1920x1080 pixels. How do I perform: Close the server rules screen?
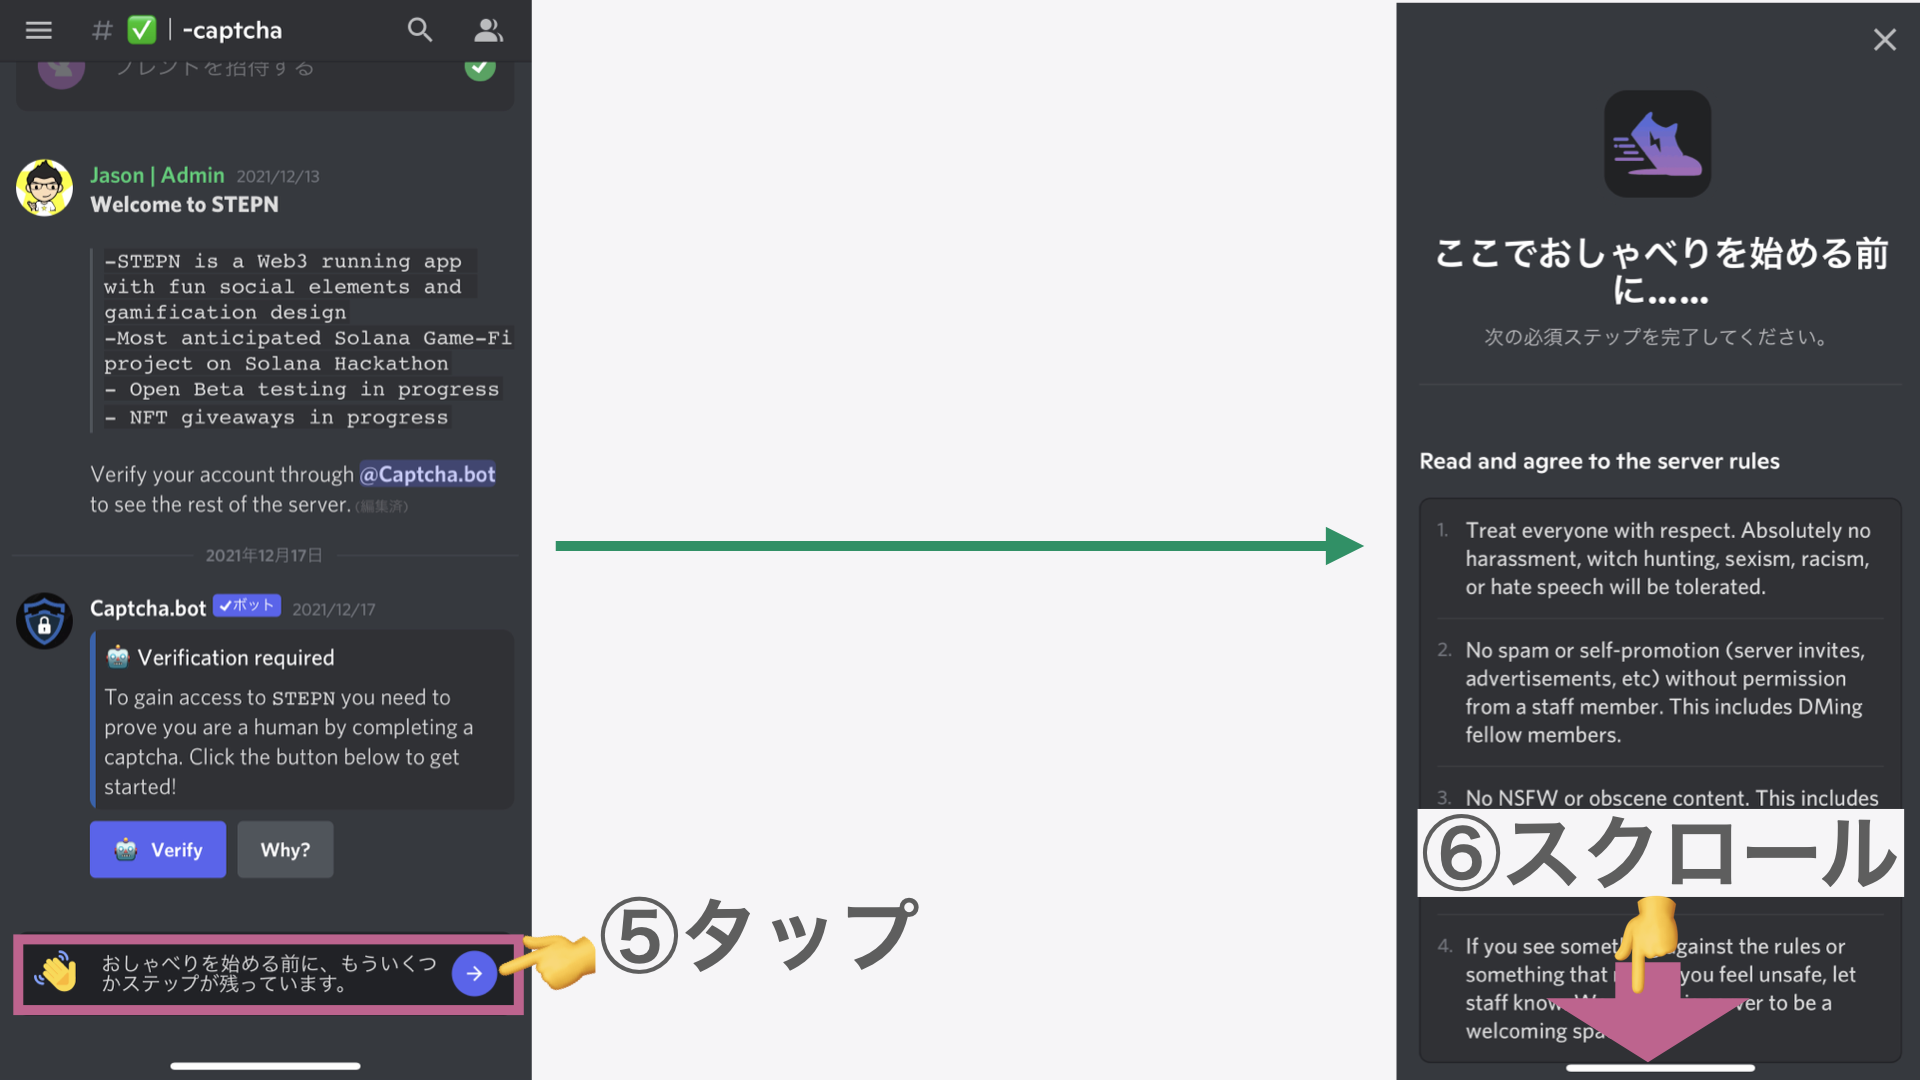1884,39
